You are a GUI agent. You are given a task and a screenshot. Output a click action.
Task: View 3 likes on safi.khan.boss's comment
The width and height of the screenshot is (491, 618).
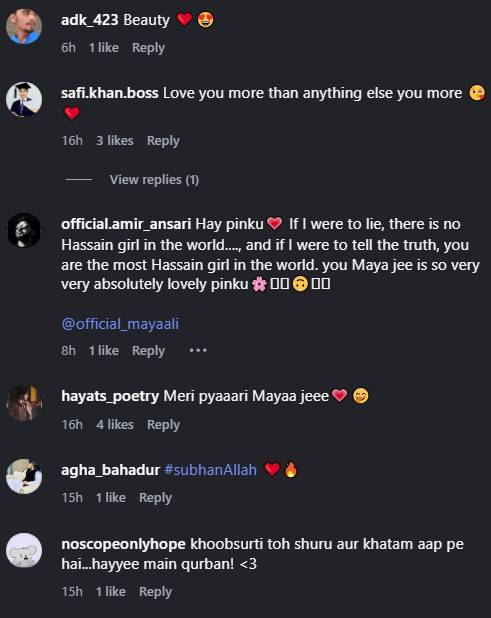point(115,141)
